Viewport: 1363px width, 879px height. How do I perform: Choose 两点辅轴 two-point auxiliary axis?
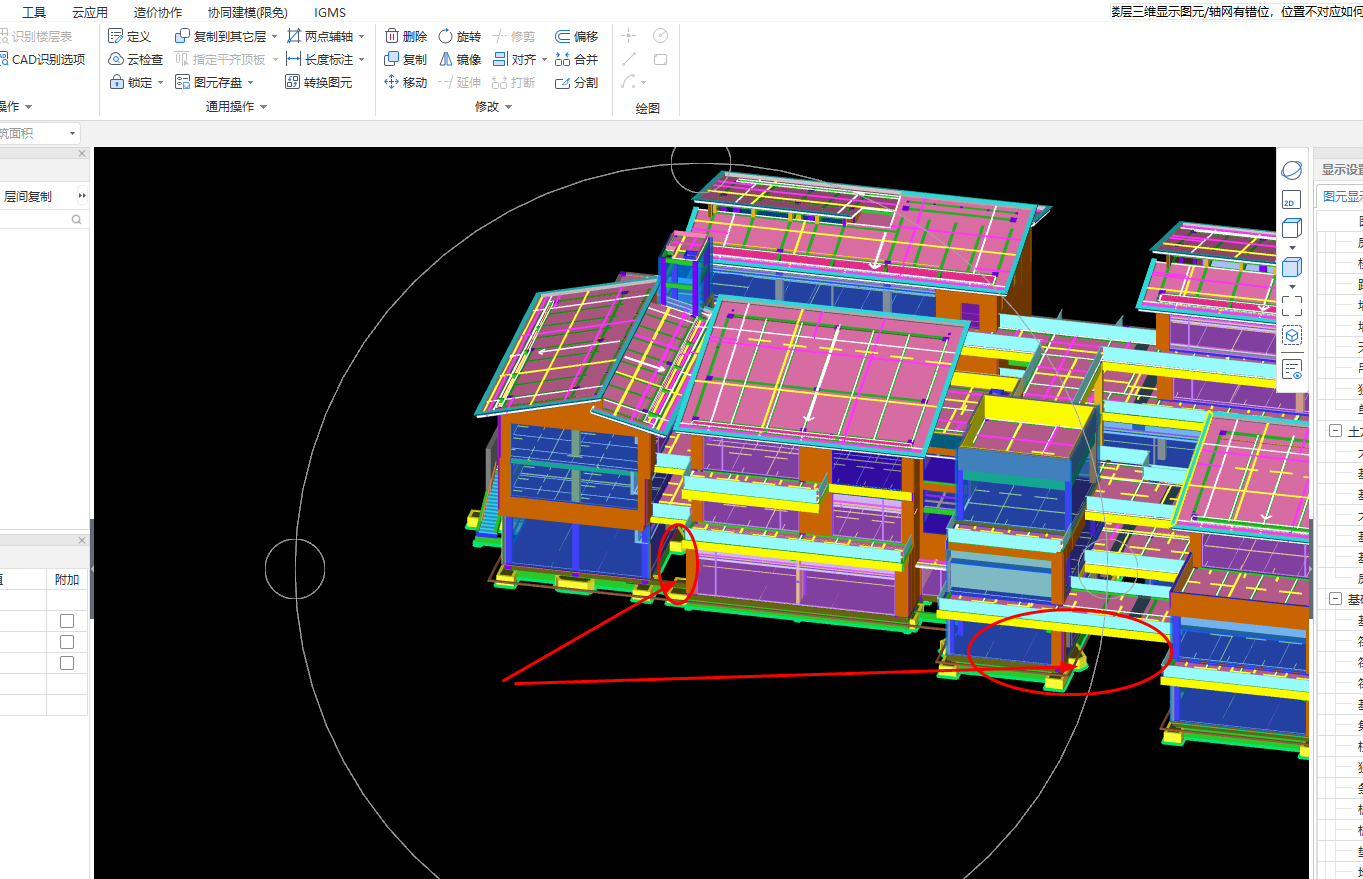[x=320, y=36]
